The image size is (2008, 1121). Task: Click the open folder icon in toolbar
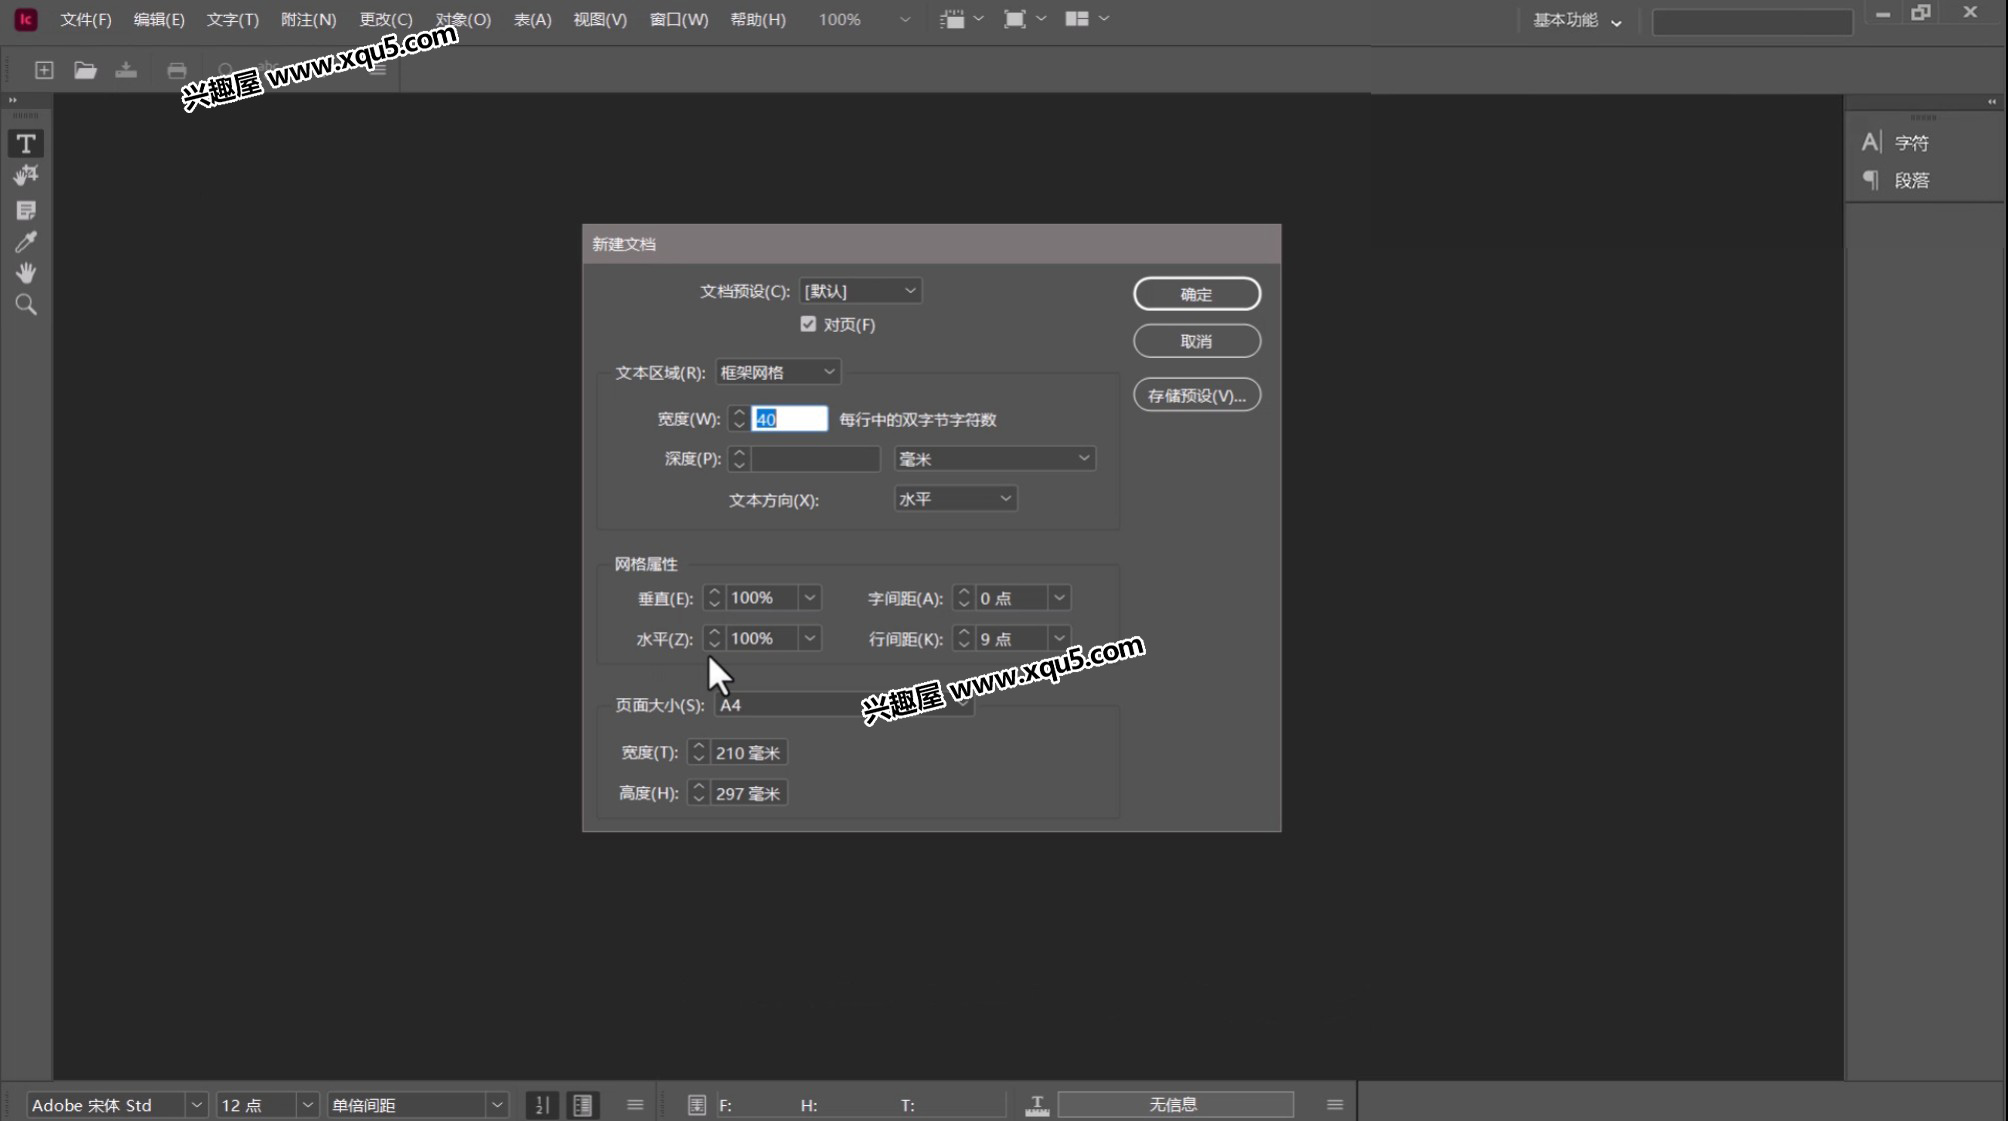pyautogui.click(x=85, y=70)
